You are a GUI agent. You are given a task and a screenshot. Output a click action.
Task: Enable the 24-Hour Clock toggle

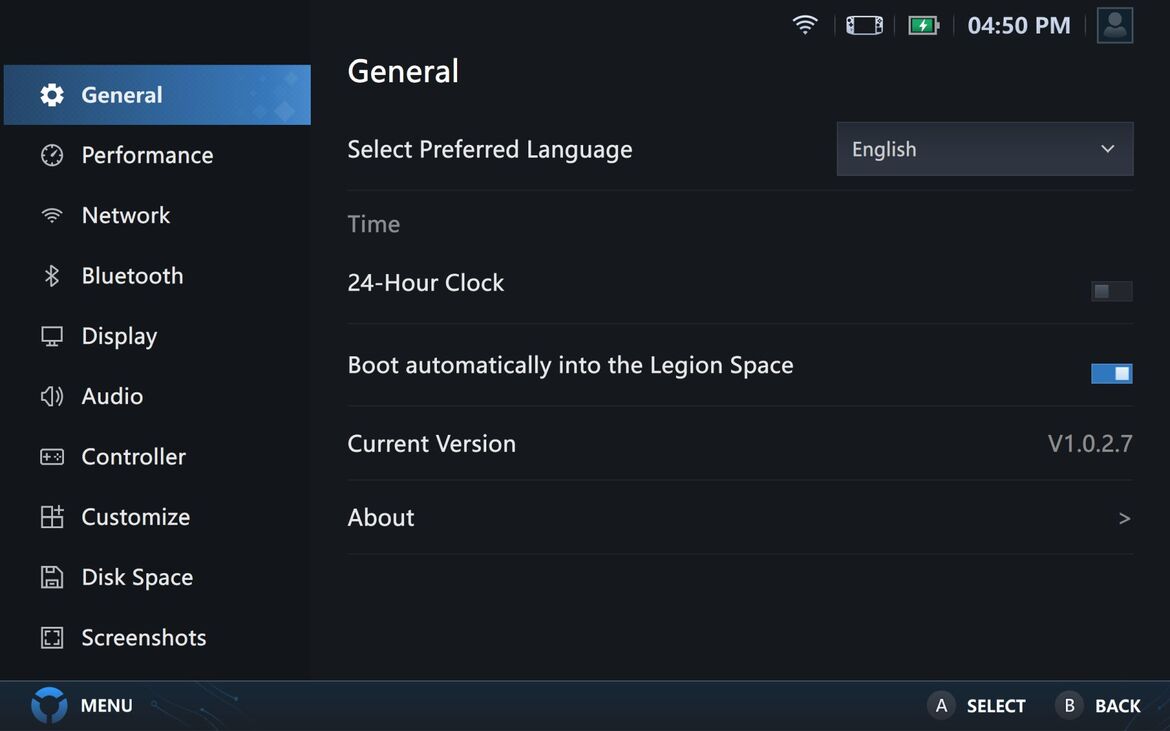tap(1111, 291)
